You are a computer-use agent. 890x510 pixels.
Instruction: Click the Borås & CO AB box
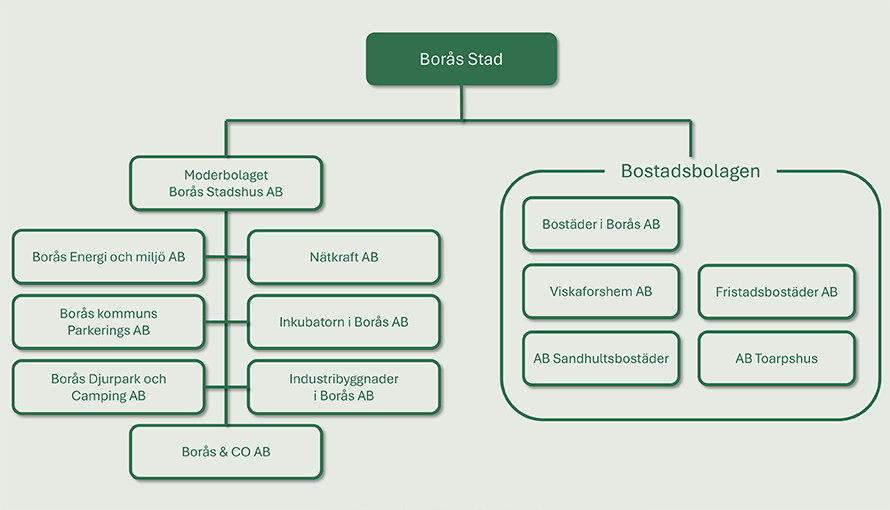pyautogui.click(x=226, y=452)
